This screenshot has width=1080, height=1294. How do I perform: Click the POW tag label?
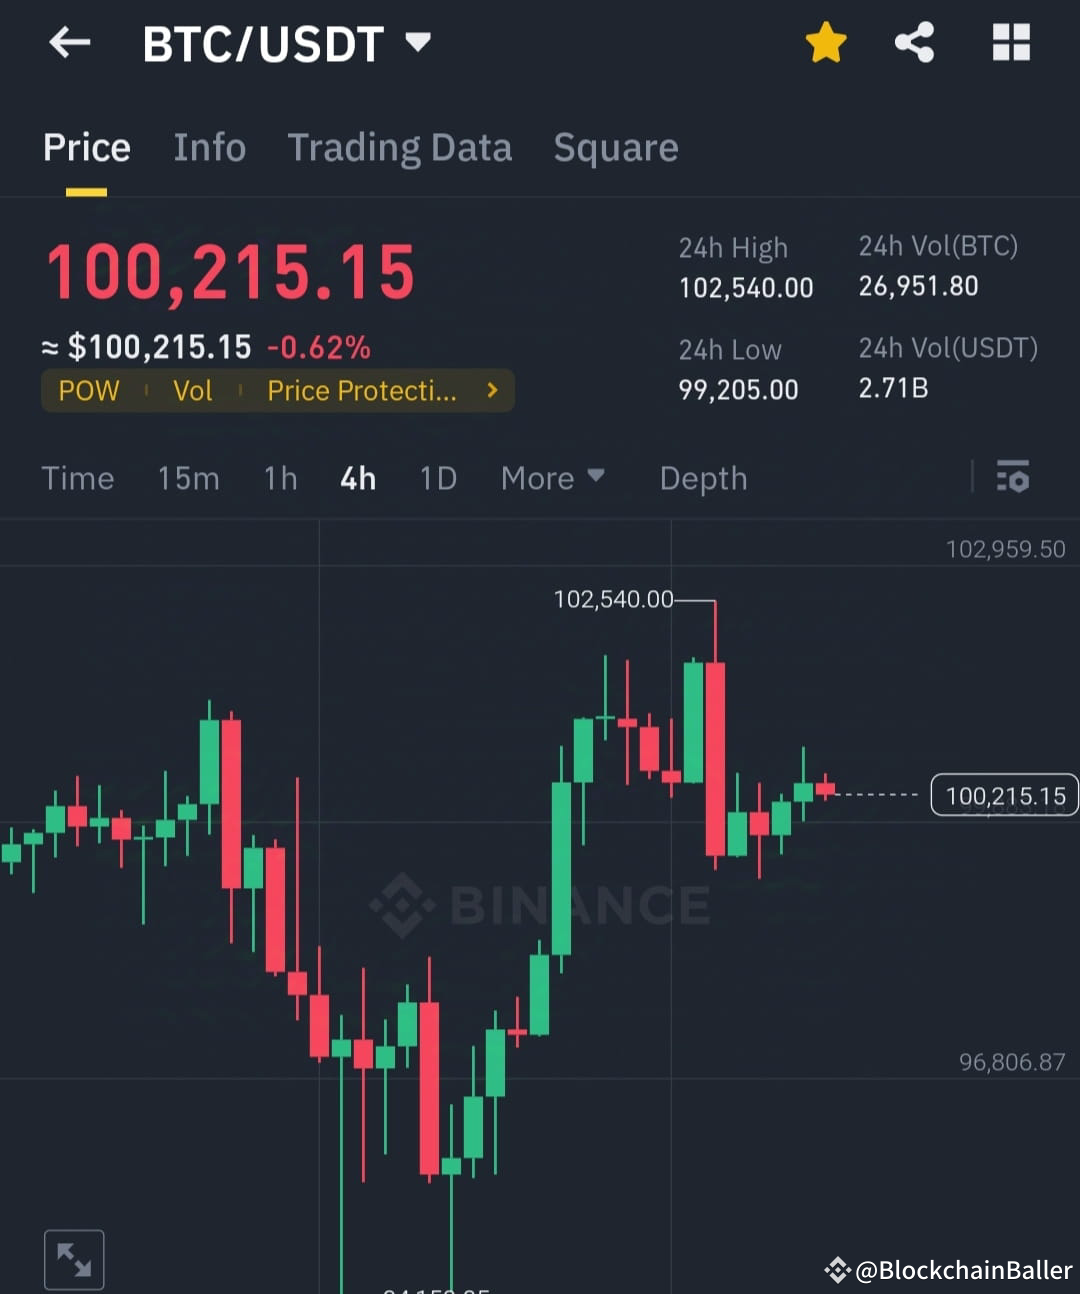click(89, 391)
